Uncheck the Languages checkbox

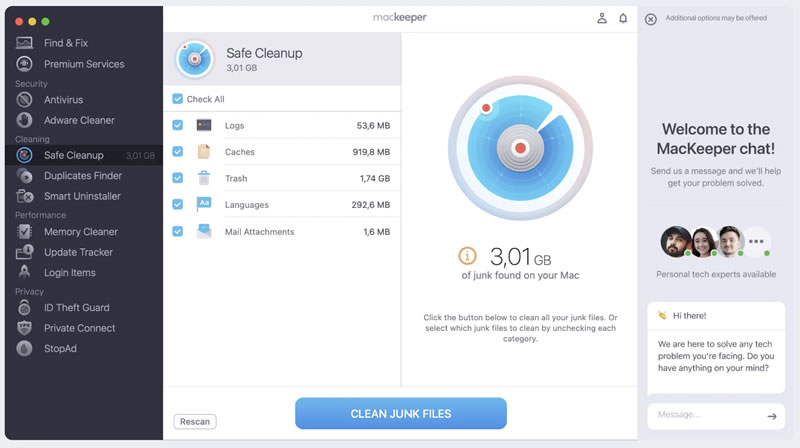click(x=178, y=204)
